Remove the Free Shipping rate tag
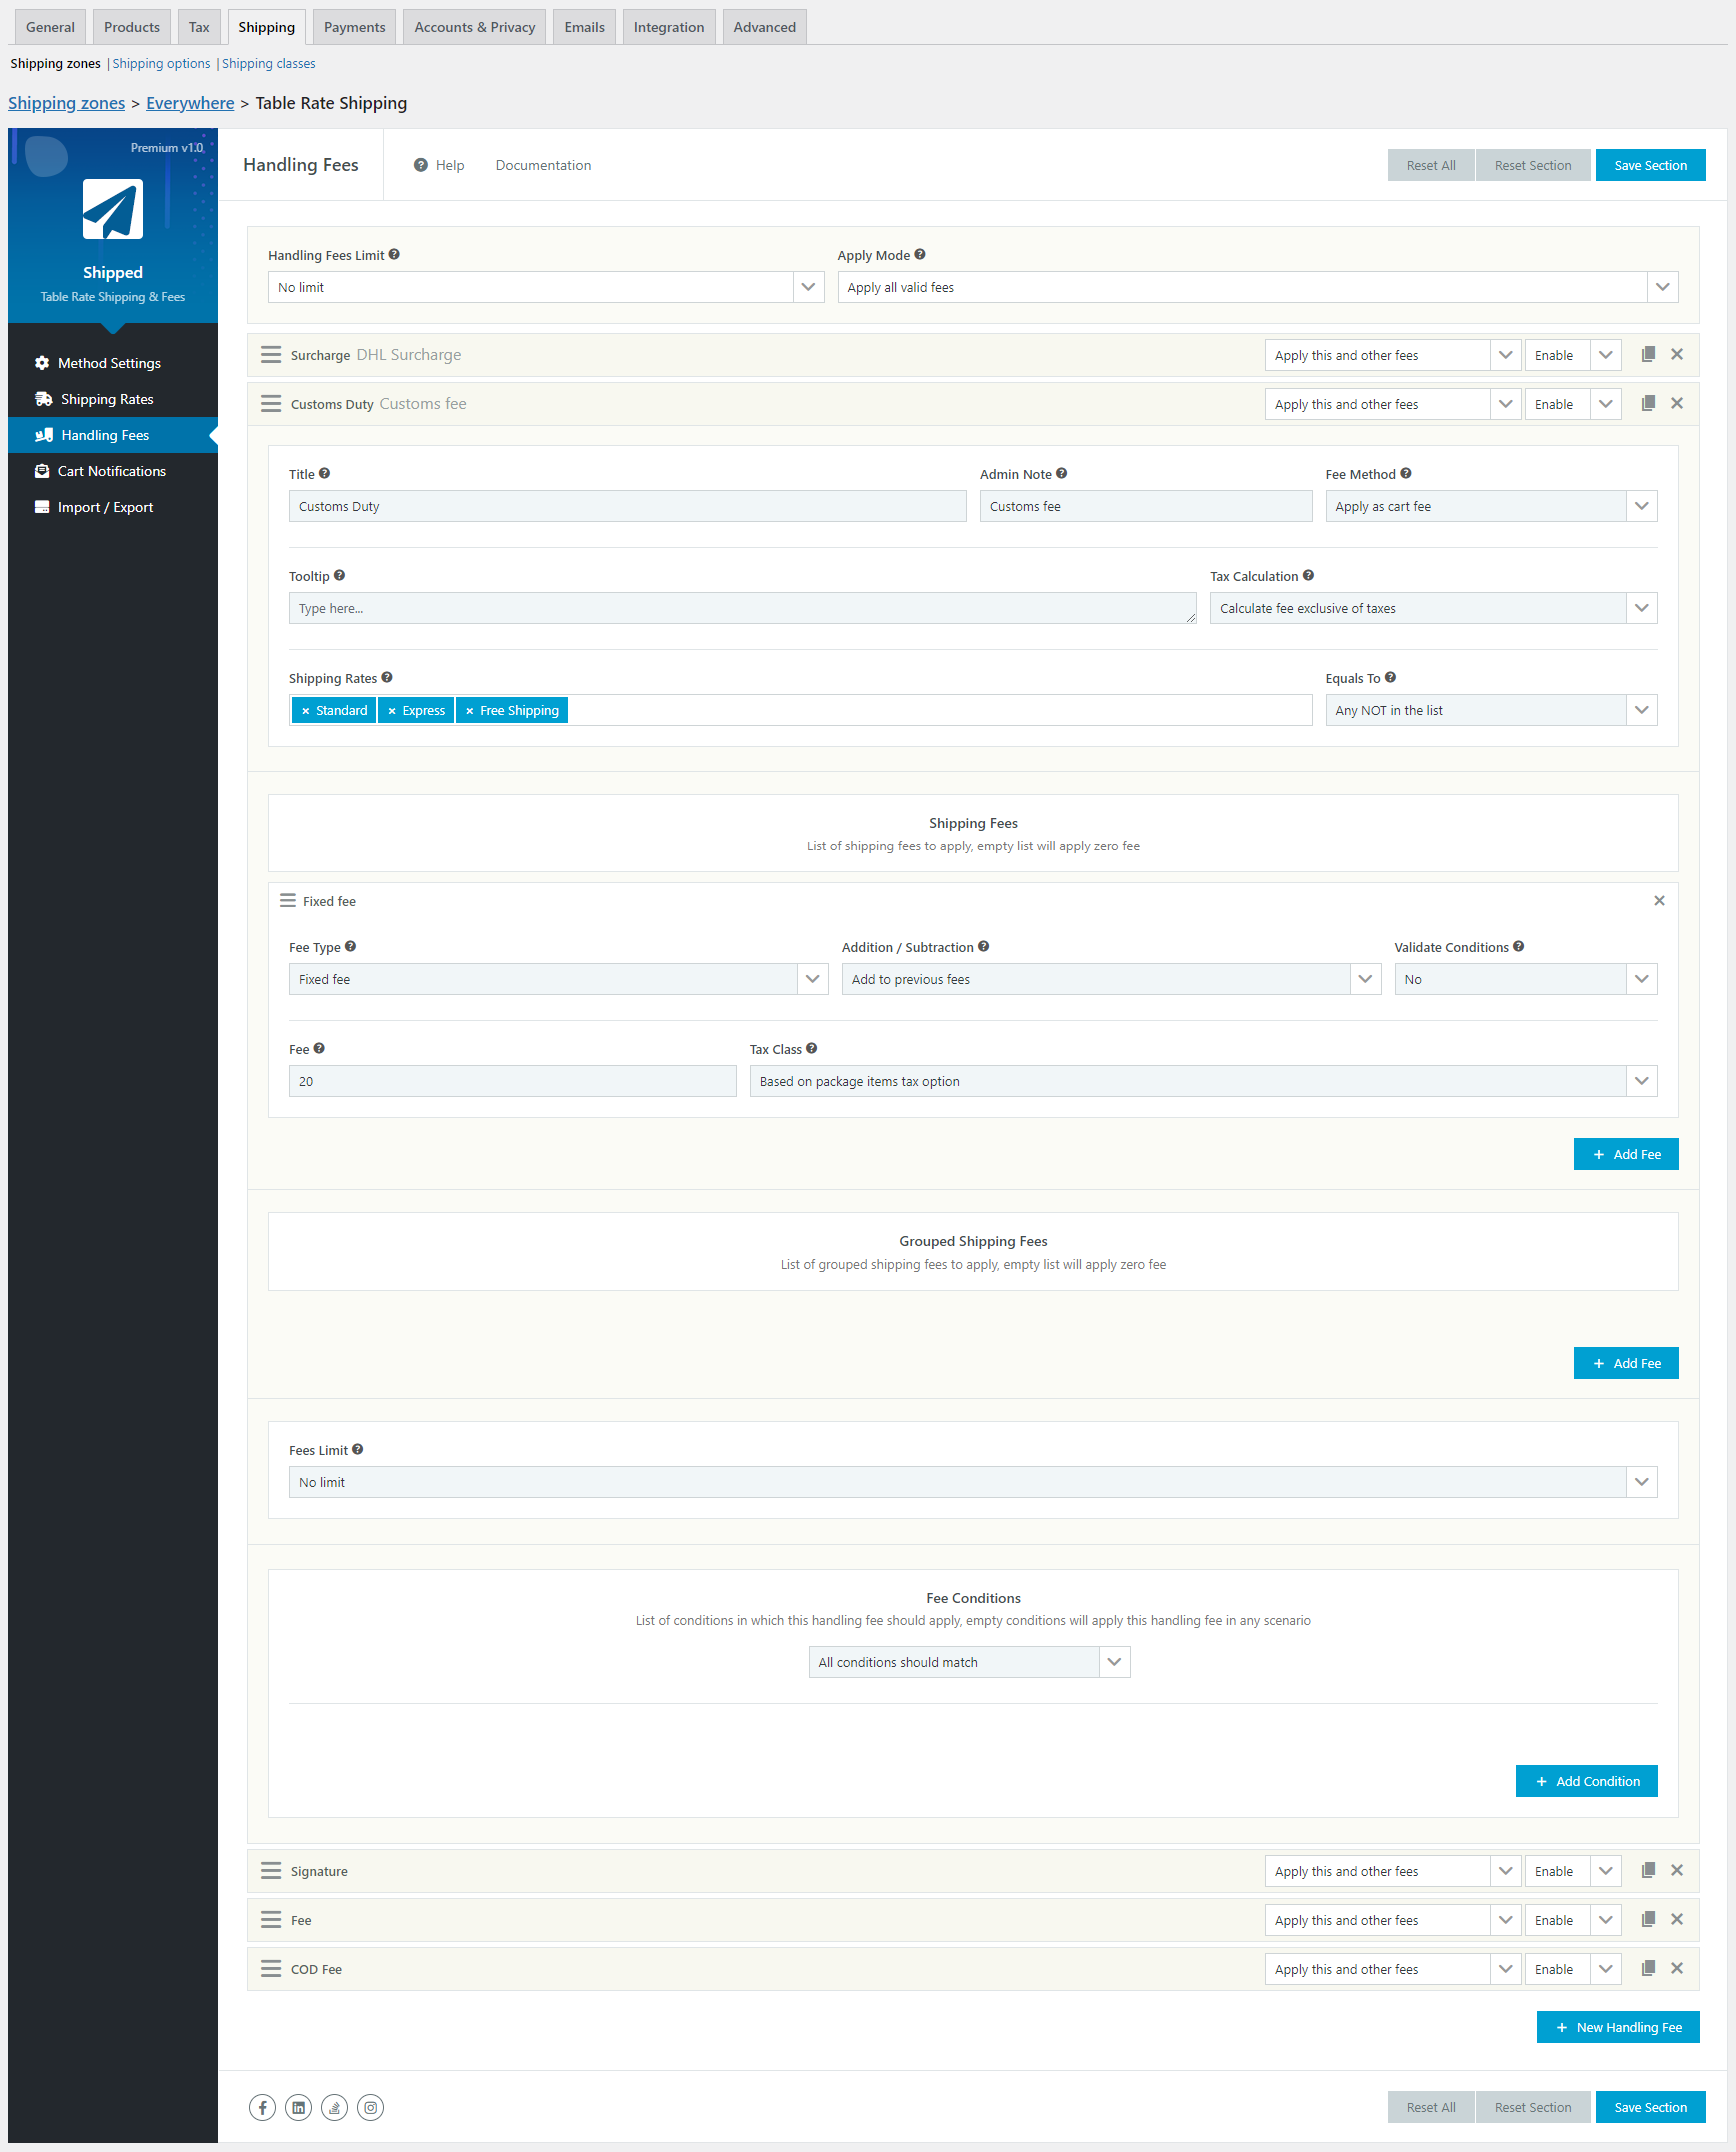1736x2152 pixels. pos(470,711)
